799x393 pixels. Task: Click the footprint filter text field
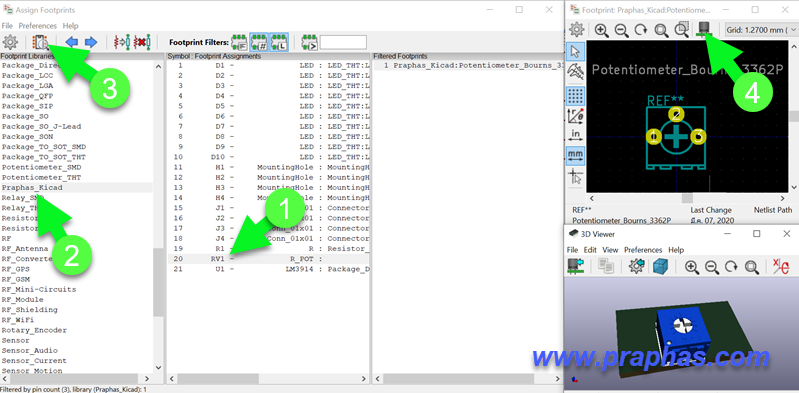click(x=343, y=42)
